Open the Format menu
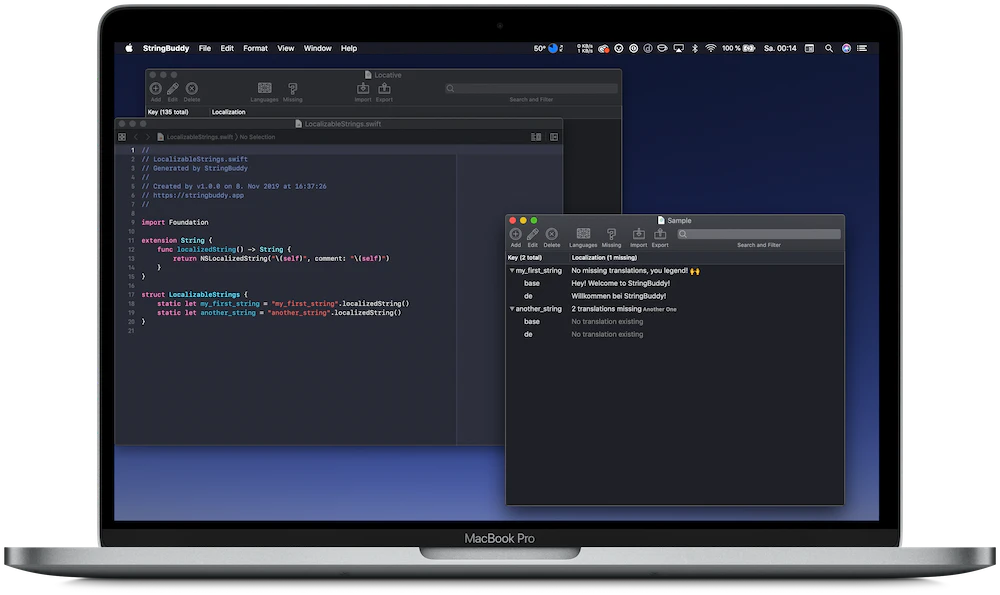Viewport: 1000px width, 595px height. coord(255,48)
